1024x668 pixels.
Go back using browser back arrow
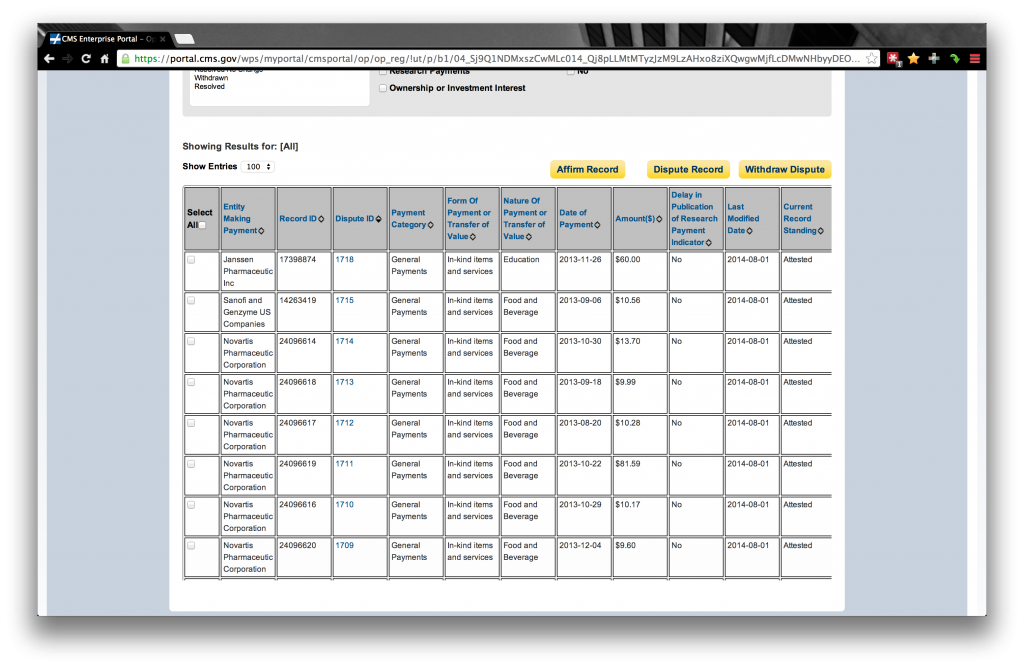50,59
